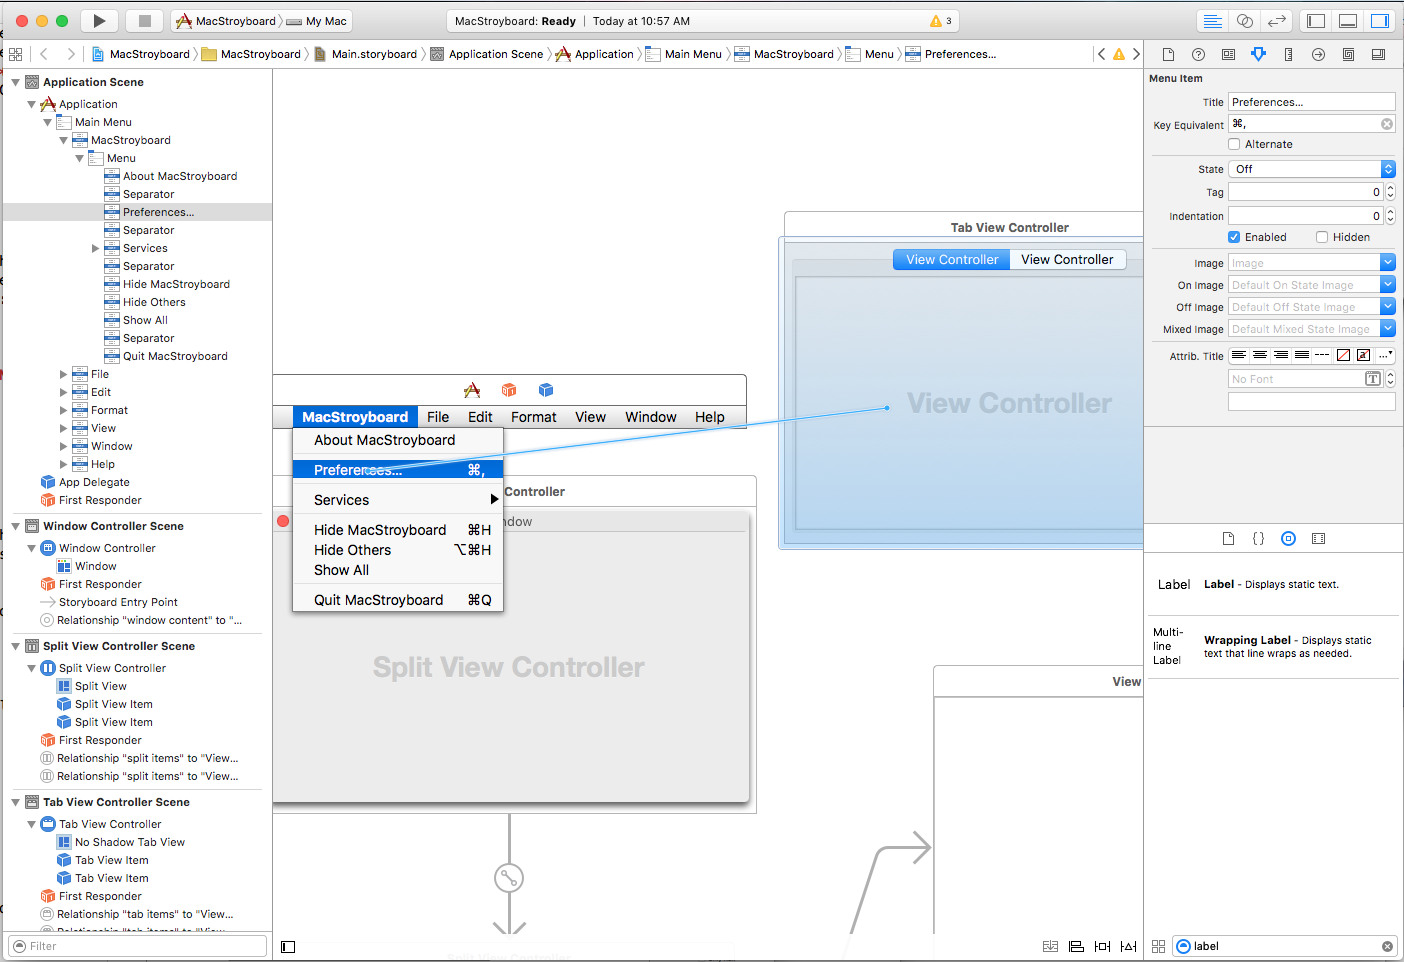Open the Attributes inspector
1404x962 pixels.
[x=1258, y=54]
